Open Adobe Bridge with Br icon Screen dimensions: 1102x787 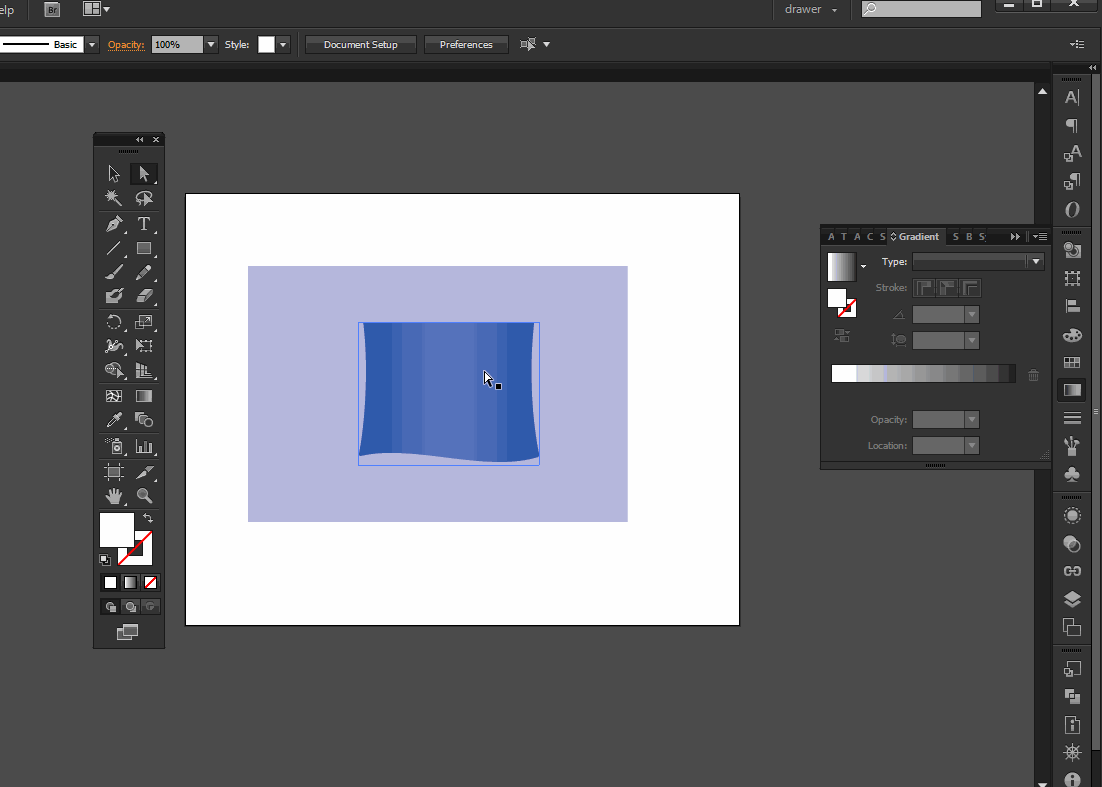[x=52, y=9]
